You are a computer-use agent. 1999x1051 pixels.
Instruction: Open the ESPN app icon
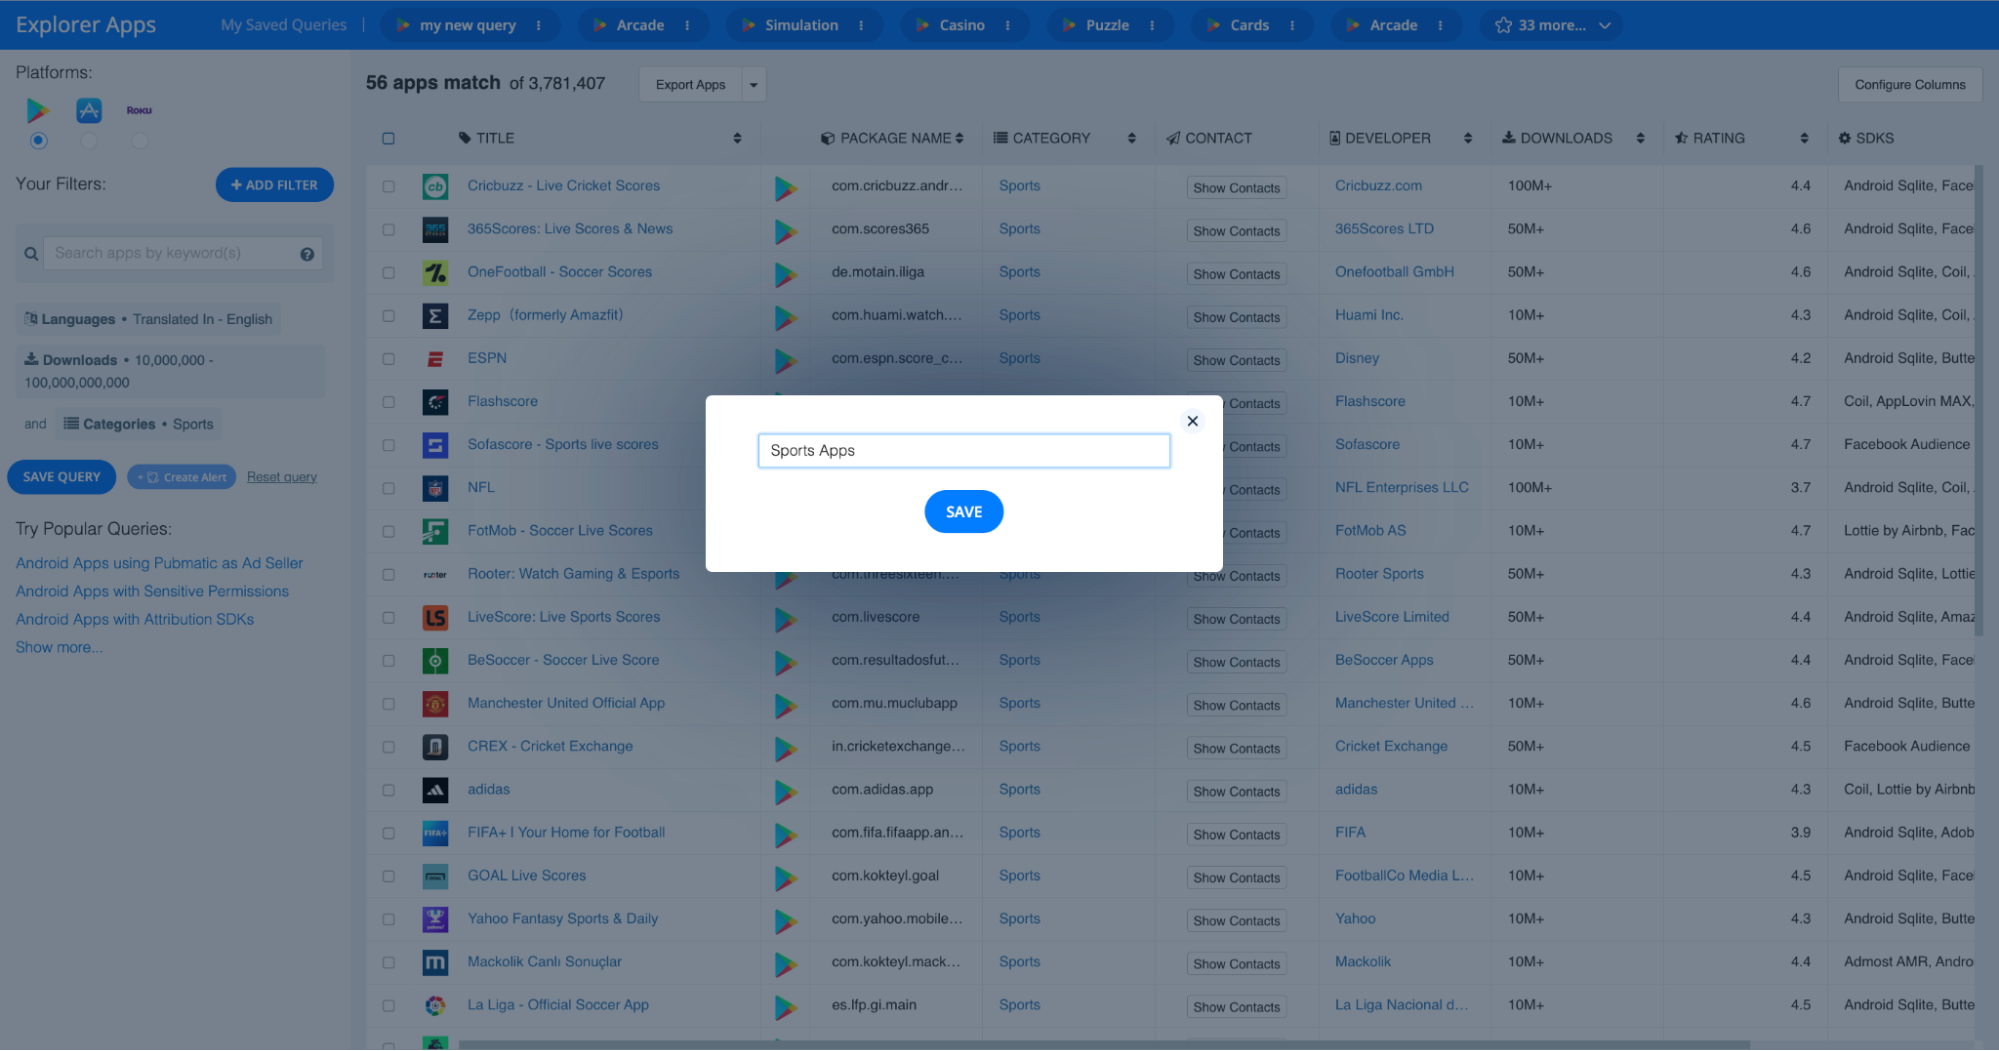click(x=435, y=358)
